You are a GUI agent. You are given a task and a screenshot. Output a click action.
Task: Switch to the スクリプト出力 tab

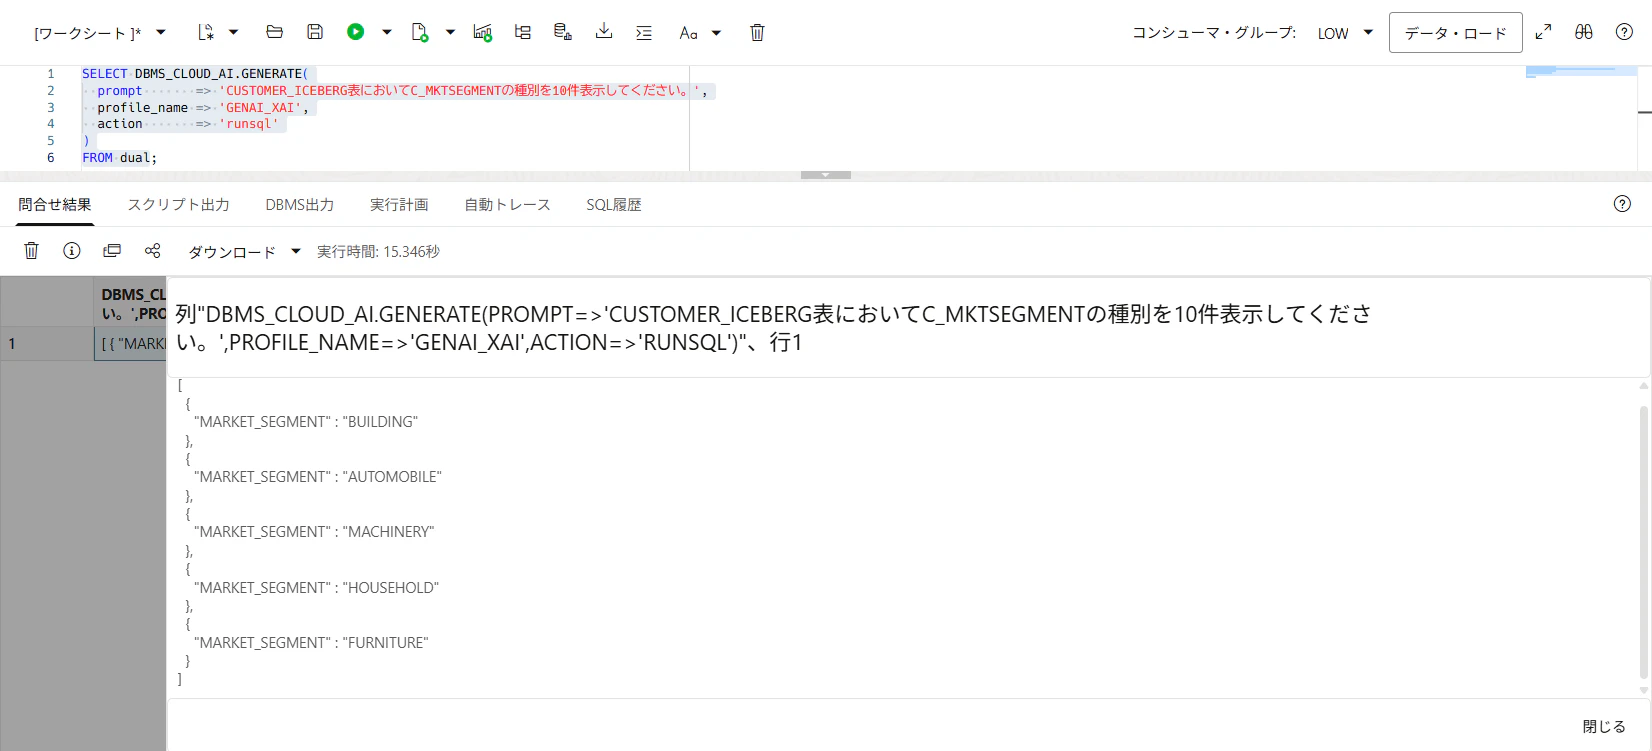pyautogui.click(x=178, y=204)
